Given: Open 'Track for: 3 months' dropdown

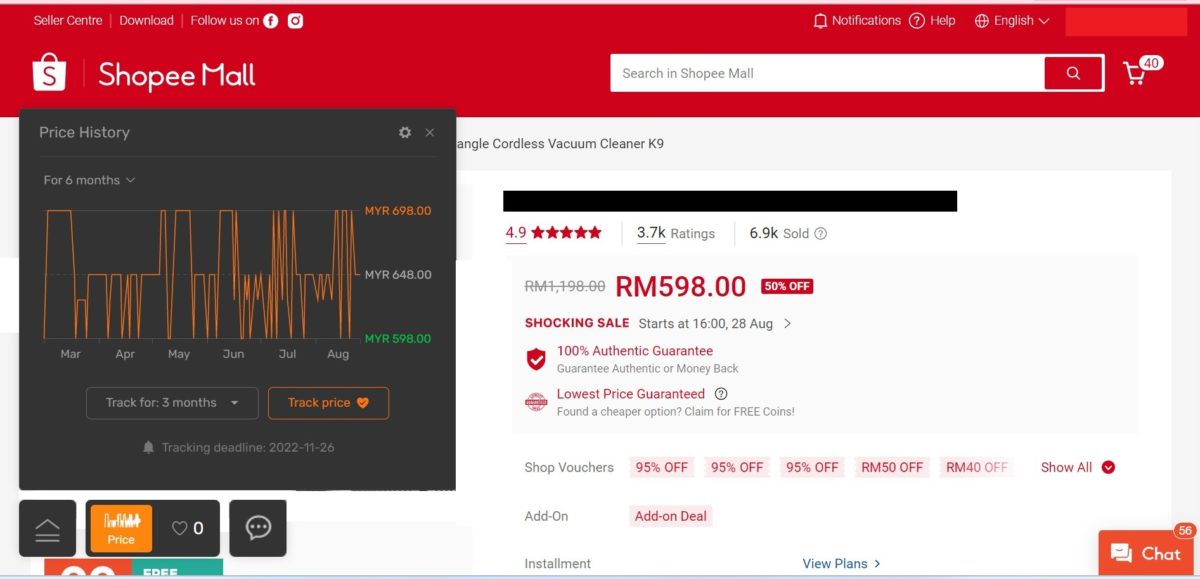Looking at the screenshot, I should (x=172, y=403).
